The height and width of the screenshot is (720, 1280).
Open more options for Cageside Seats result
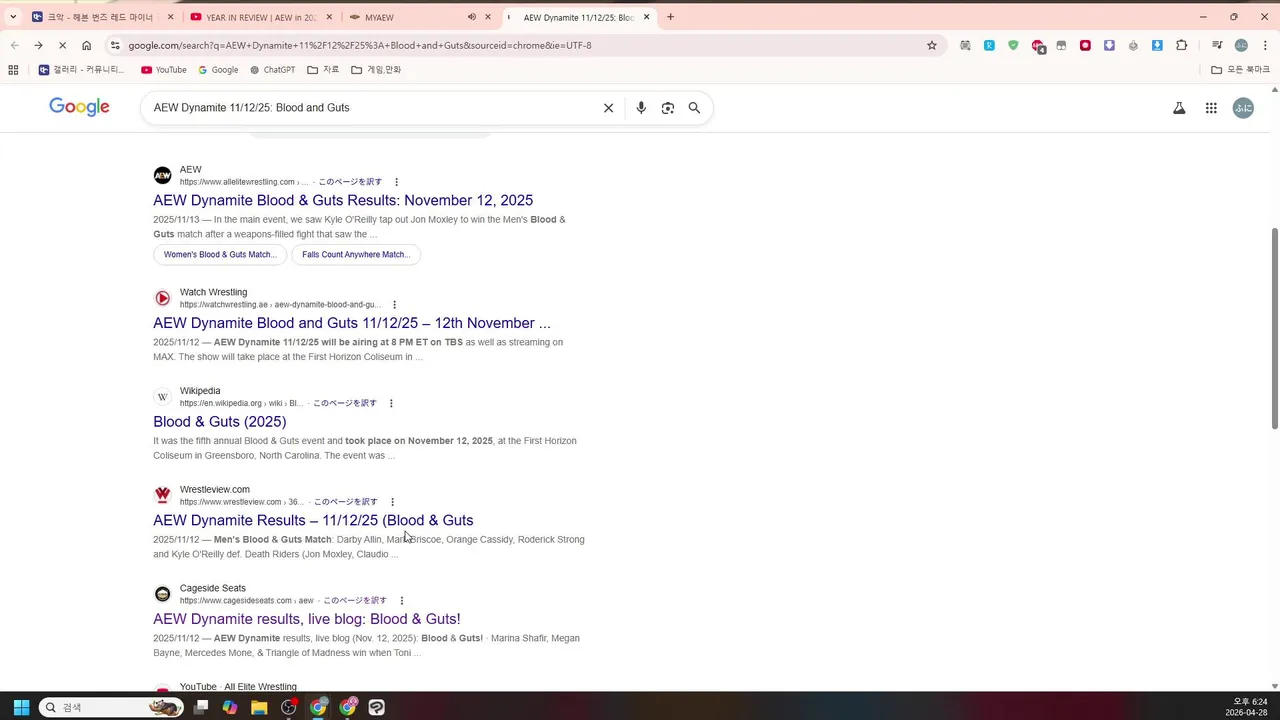(x=401, y=601)
